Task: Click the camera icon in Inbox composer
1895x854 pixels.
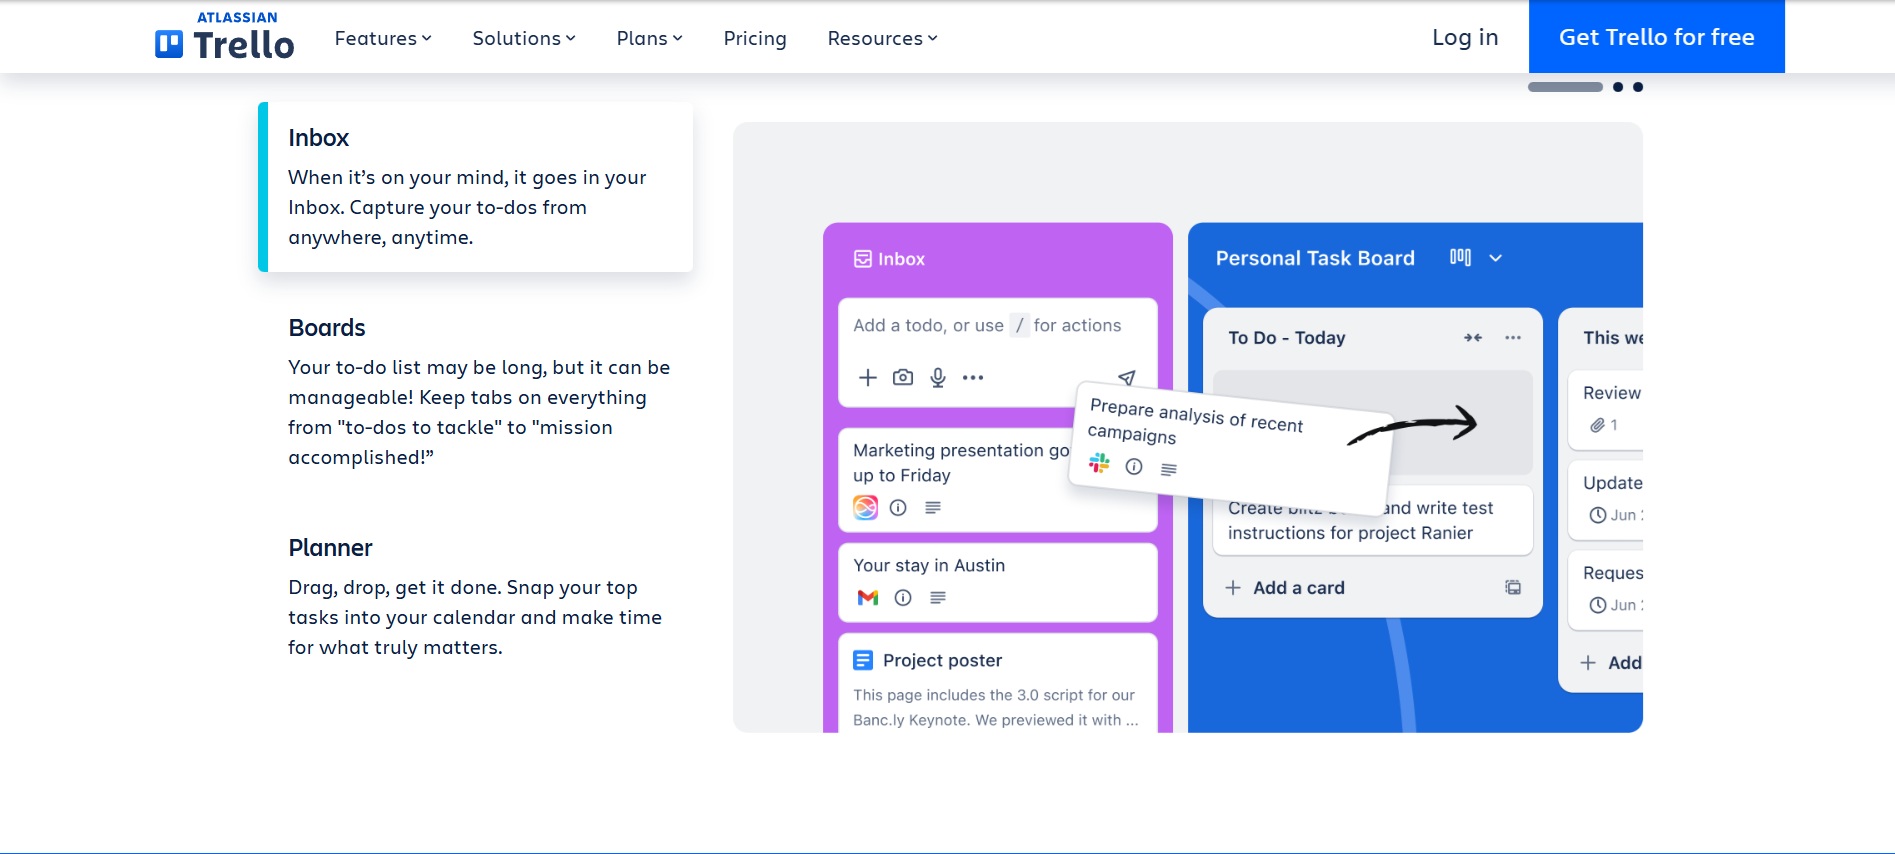Action: coord(903,377)
